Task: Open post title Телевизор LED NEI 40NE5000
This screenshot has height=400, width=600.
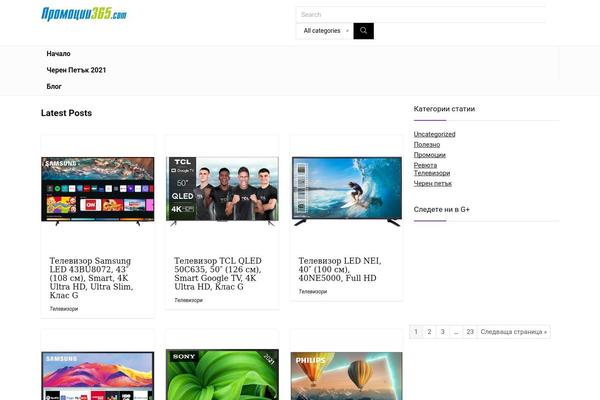Action: click(x=340, y=269)
